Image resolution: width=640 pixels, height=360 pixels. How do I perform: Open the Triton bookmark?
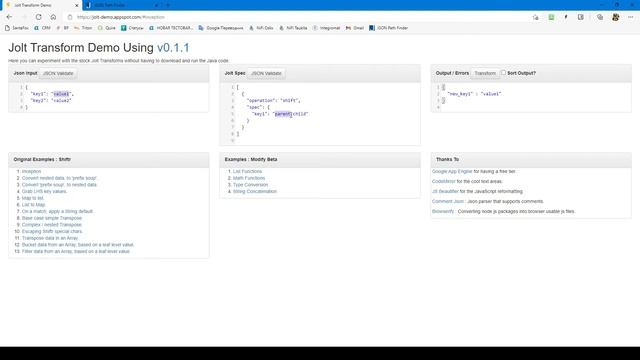[x=83, y=28]
